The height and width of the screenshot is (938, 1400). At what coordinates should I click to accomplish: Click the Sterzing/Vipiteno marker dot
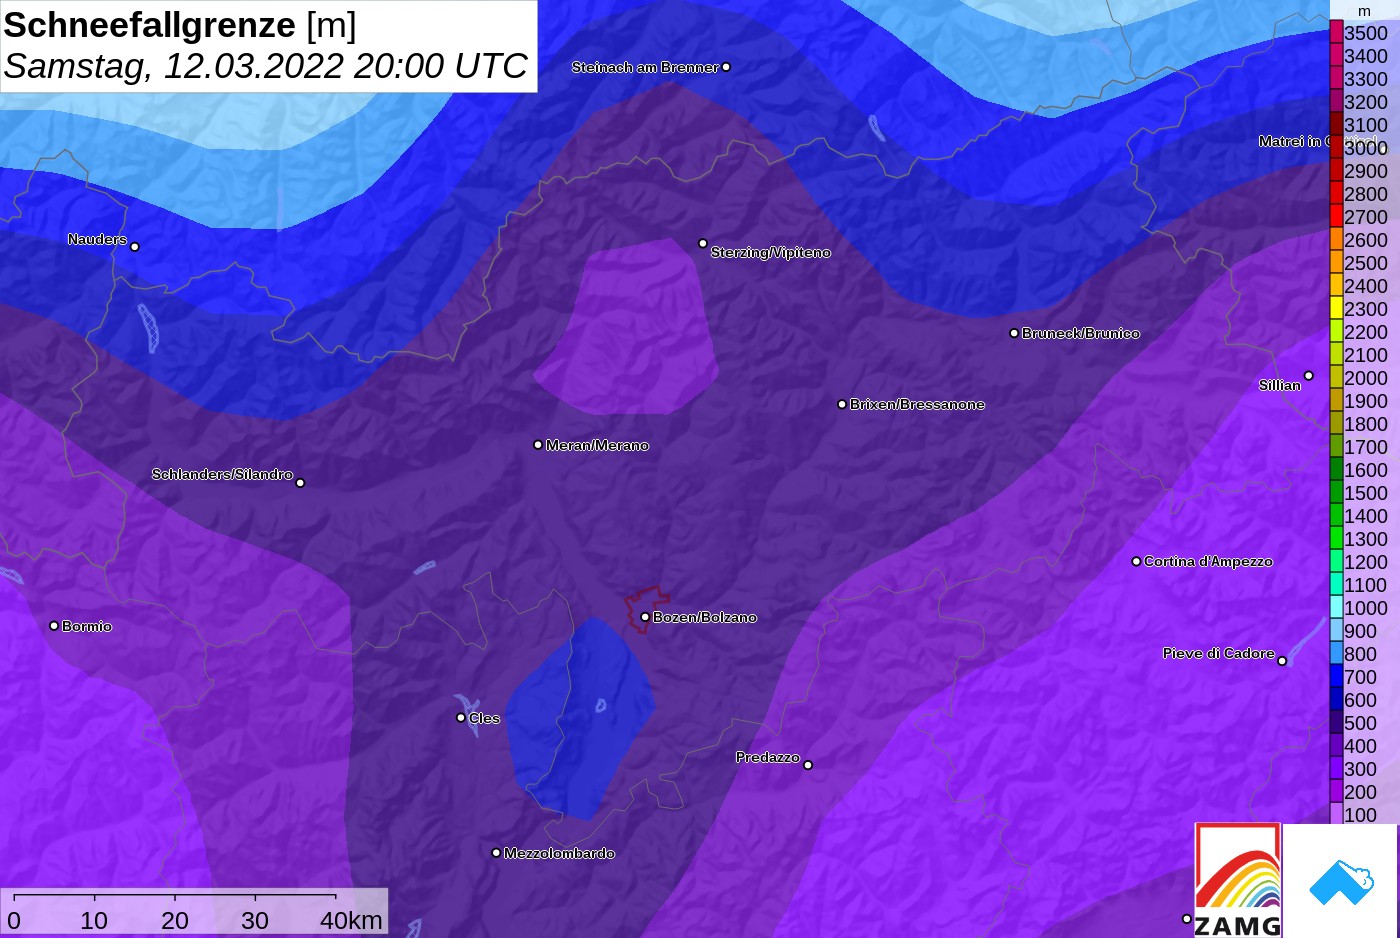[703, 243]
